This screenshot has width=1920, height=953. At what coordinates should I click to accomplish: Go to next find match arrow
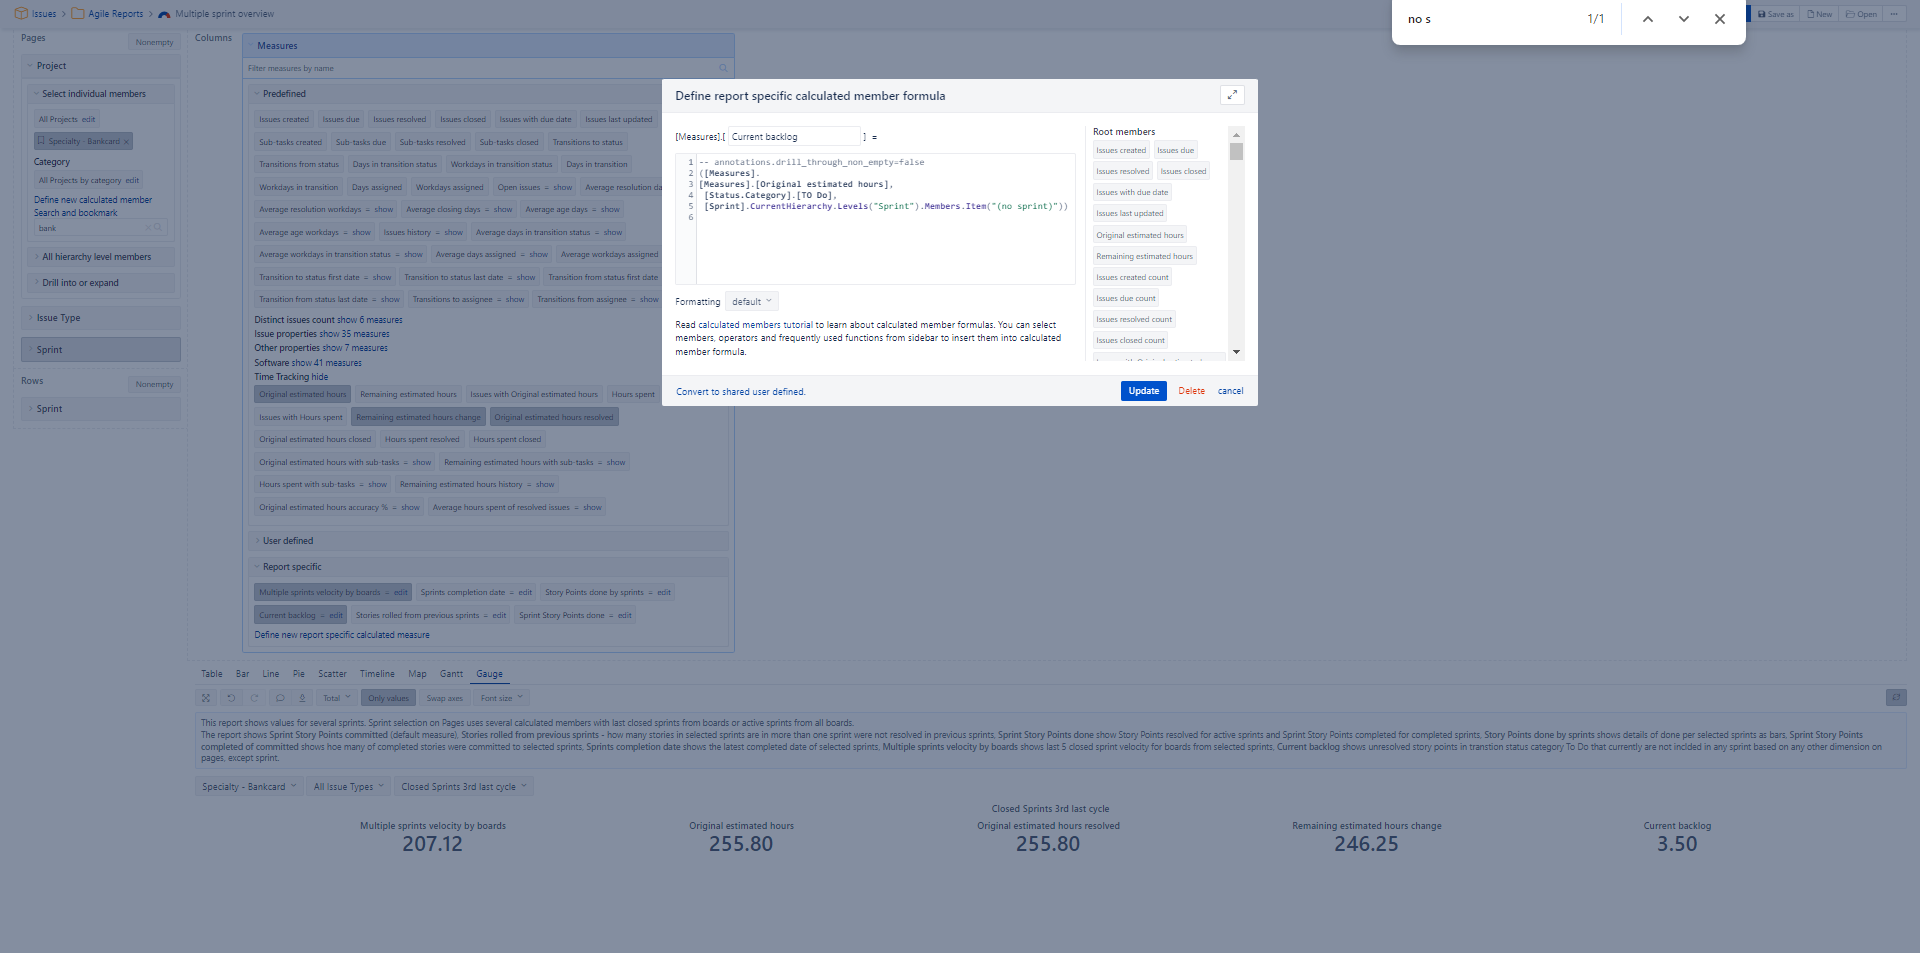[1684, 19]
